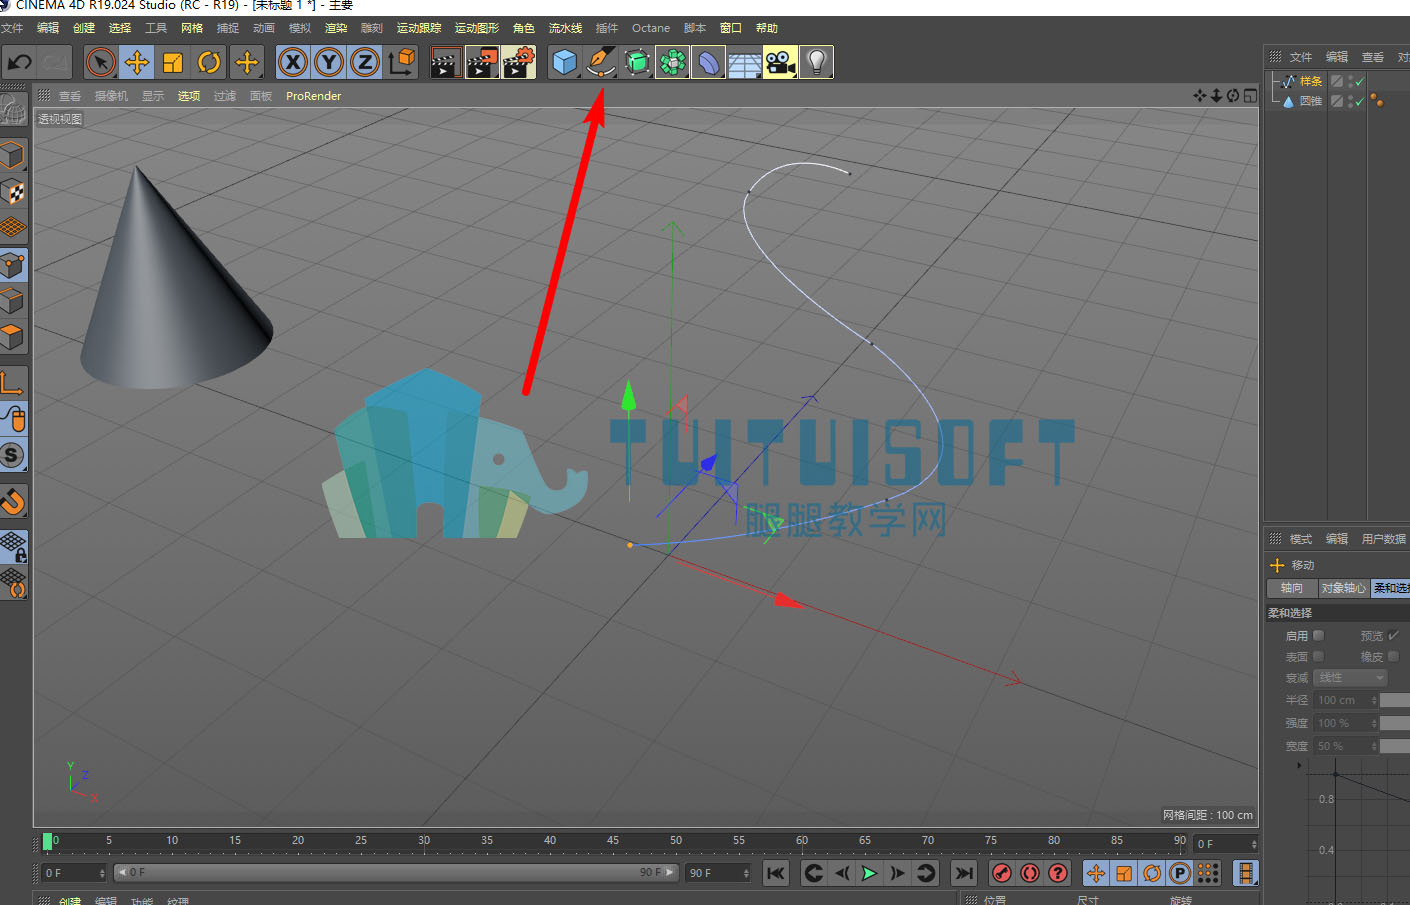
Task: Select the 样条 object in manager
Action: coord(1311,81)
